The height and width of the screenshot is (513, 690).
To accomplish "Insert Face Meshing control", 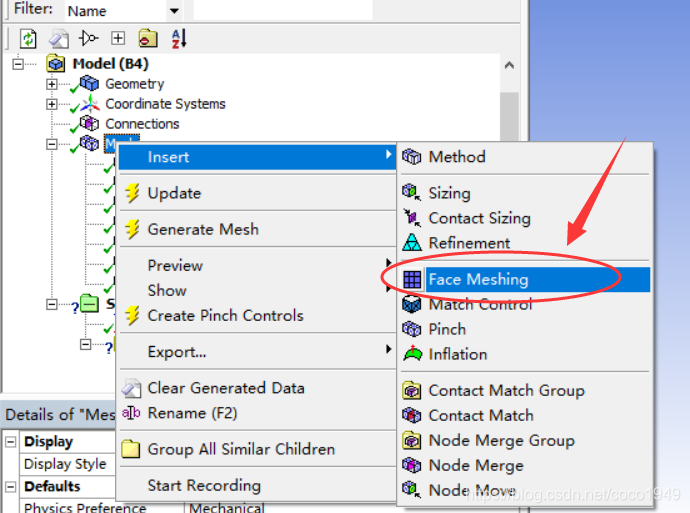I will pyautogui.click(x=525, y=279).
